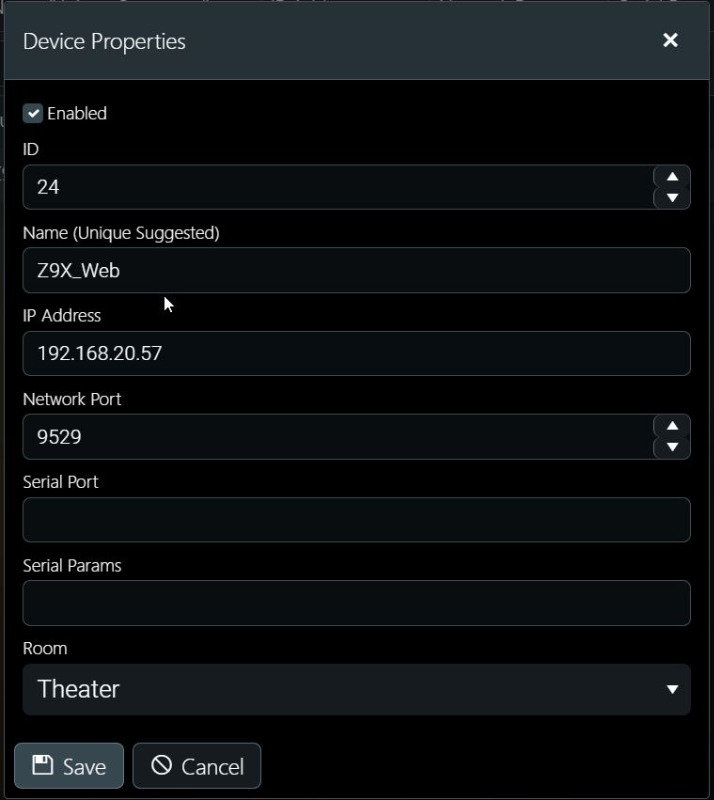Focus the ID field containing 24
Viewport: 714px width, 800px height.
[338, 187]
